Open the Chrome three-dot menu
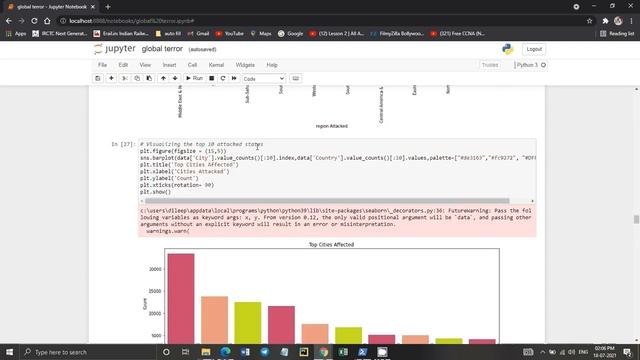 coord(631,21)
